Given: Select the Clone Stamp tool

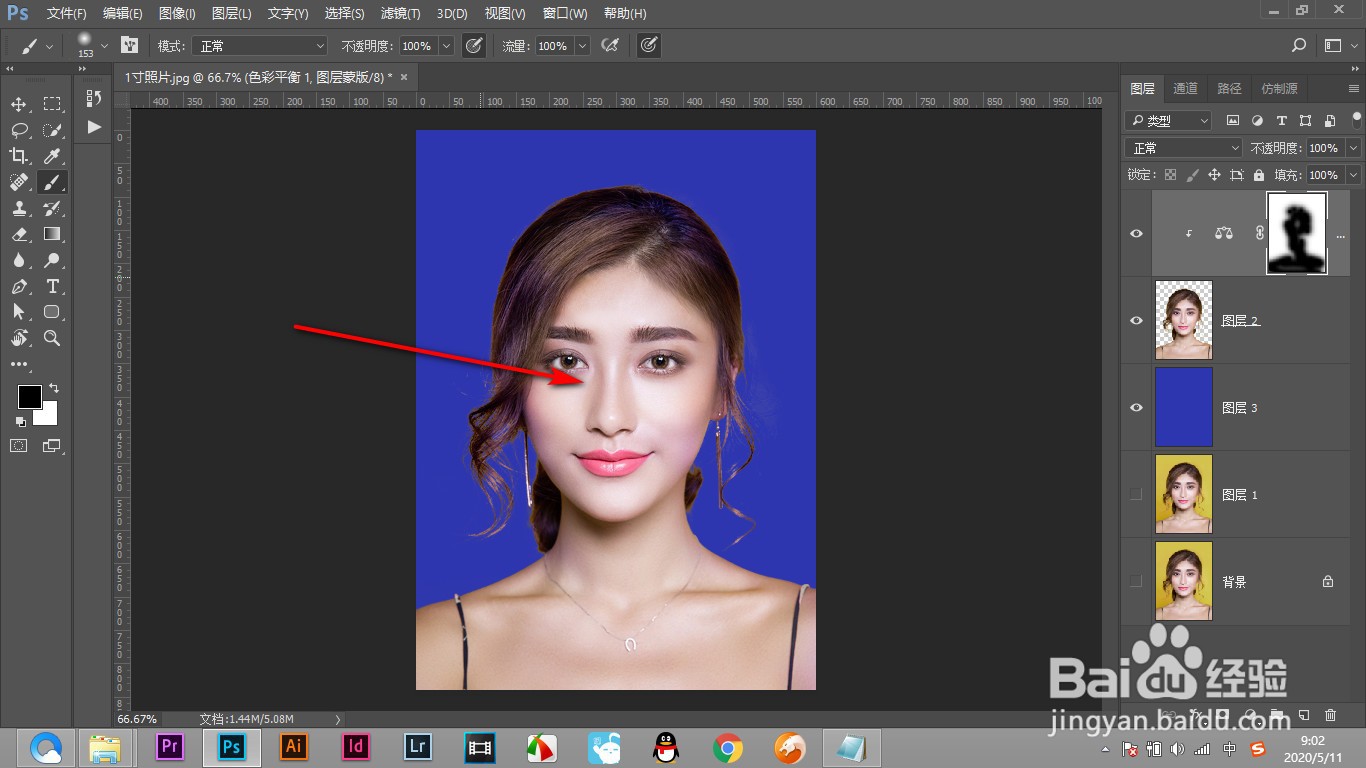Looking at the screenshot, I should tap(19, 208).
